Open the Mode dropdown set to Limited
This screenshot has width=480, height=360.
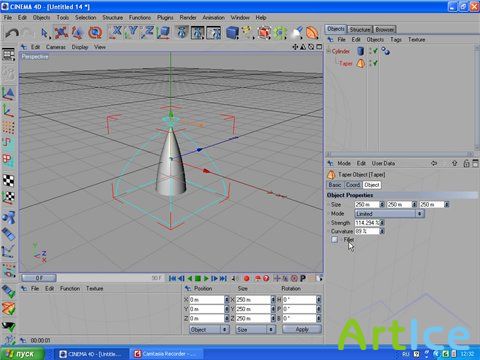click(x=389, y=214)
